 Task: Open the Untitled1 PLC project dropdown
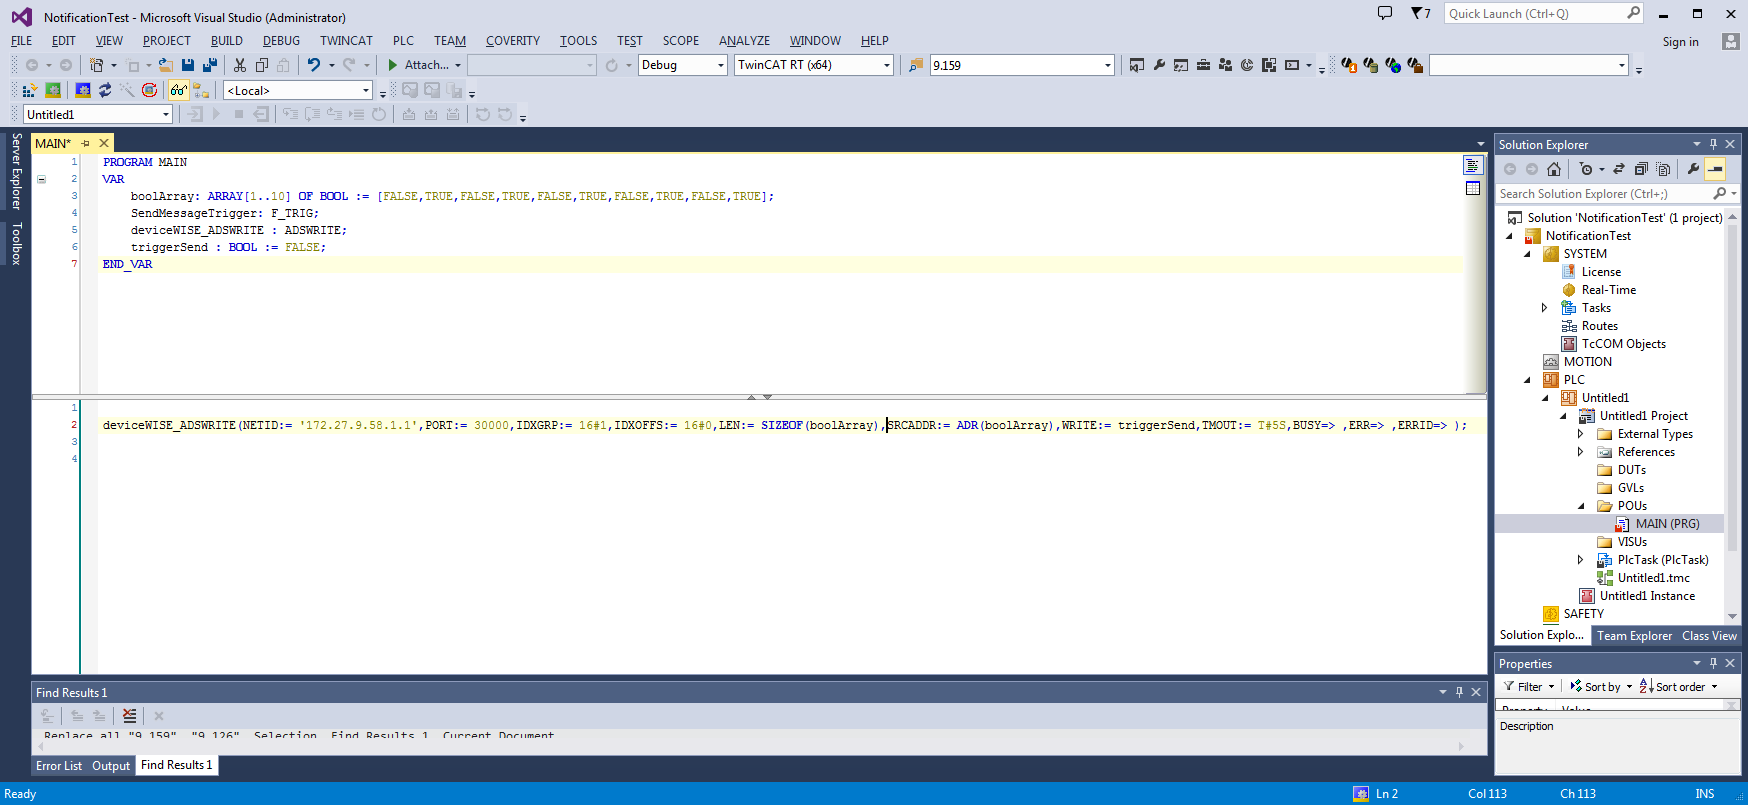166,114
